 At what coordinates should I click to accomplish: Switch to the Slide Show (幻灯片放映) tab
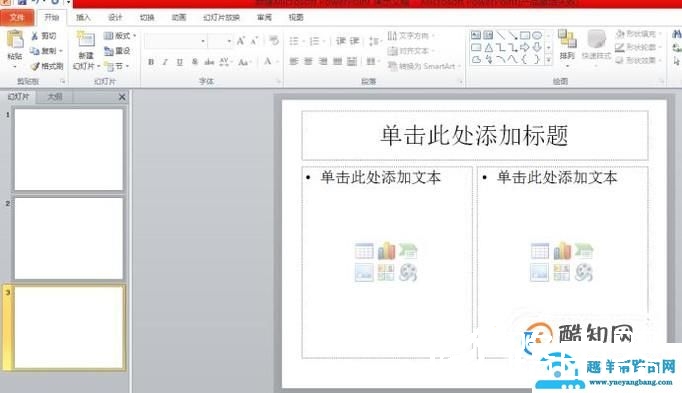click(221, 17)
